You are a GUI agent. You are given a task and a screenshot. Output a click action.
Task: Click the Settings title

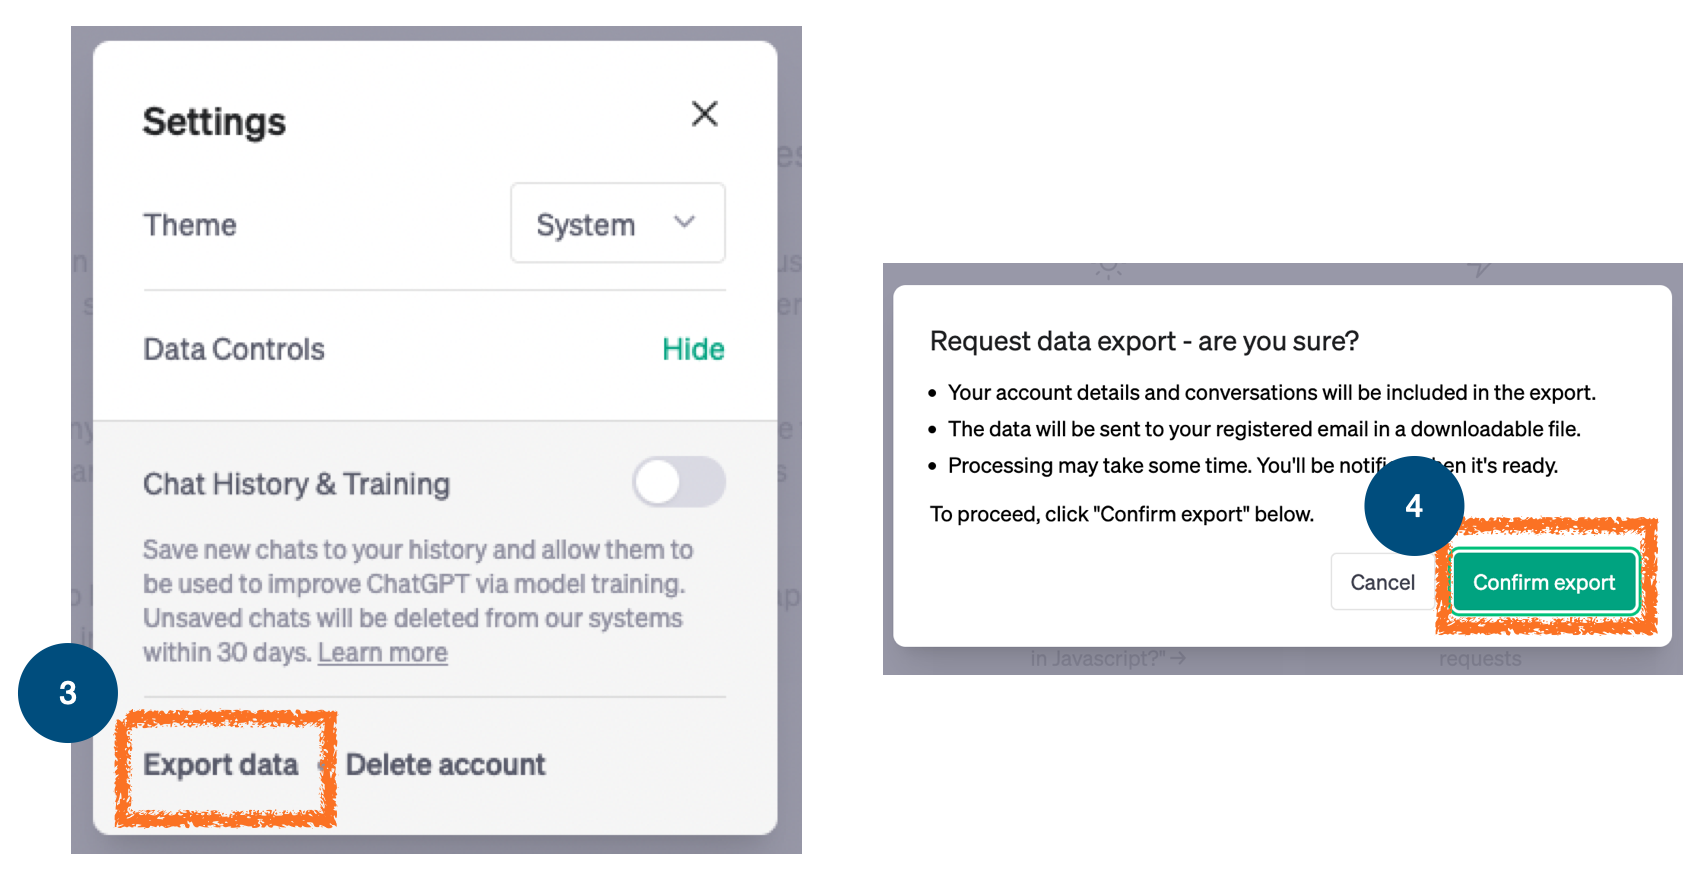tap(214, 121)
